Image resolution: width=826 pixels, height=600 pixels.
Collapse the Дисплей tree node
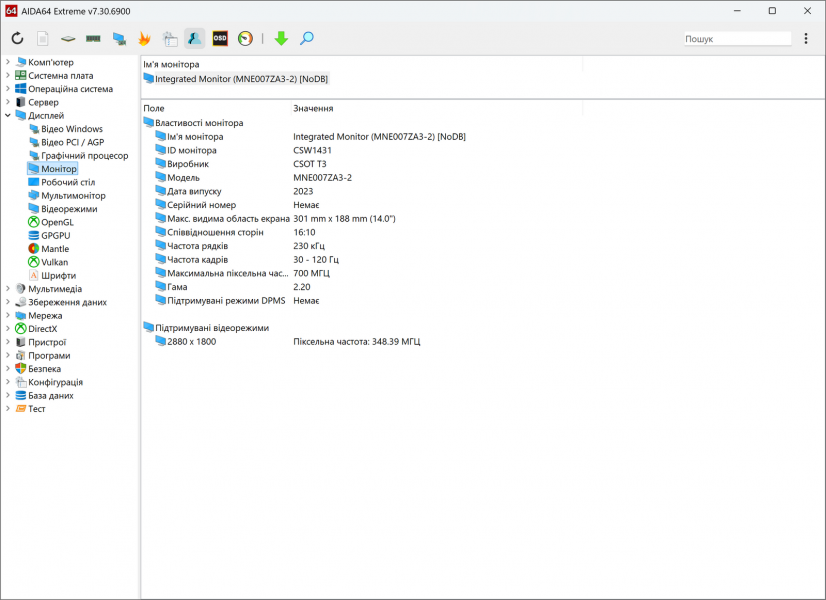point(8,116)
